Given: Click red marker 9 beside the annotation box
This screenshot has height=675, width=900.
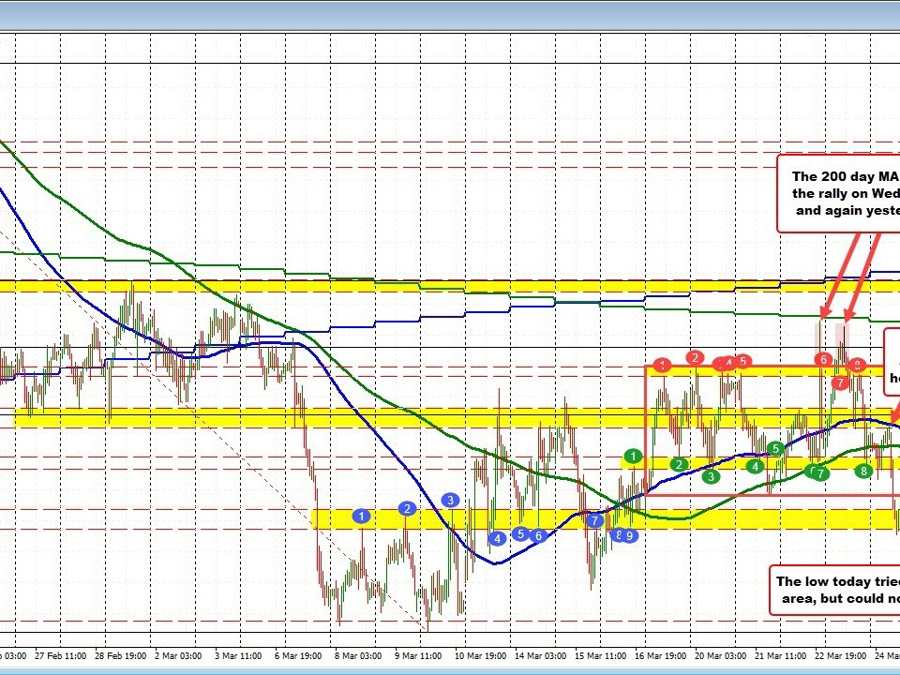Looking at the screenshot, I should (x=857, y=364).
